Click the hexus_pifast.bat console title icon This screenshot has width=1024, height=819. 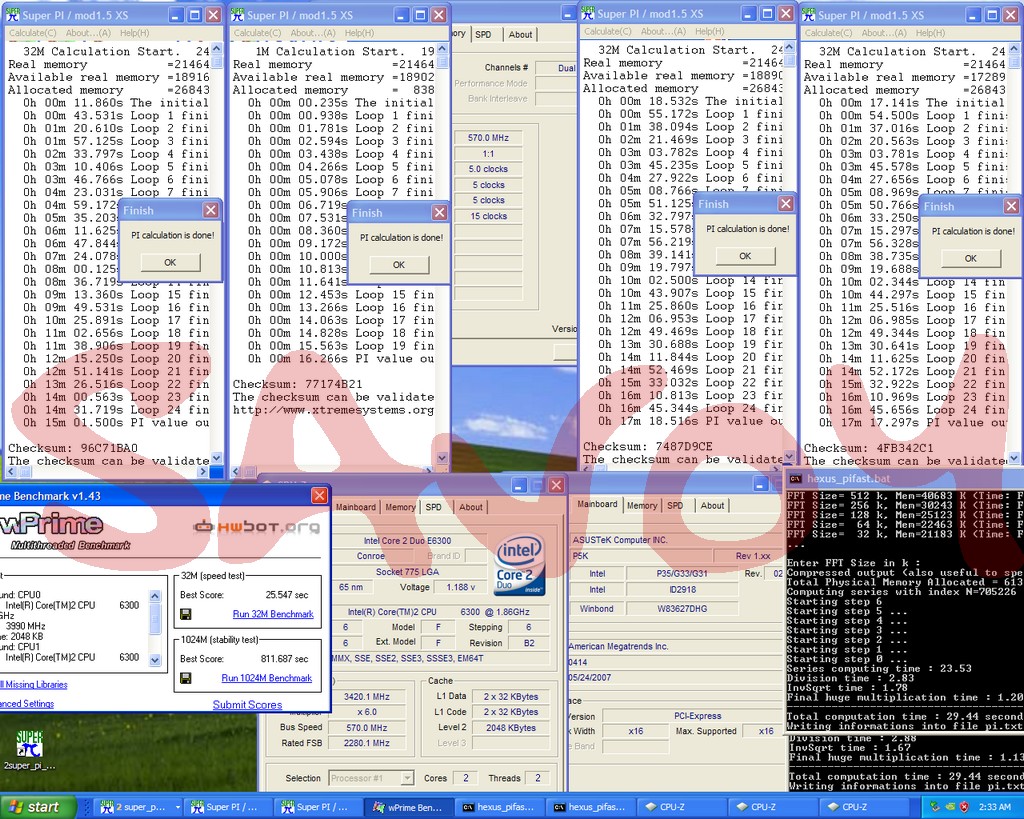[795, 479]
